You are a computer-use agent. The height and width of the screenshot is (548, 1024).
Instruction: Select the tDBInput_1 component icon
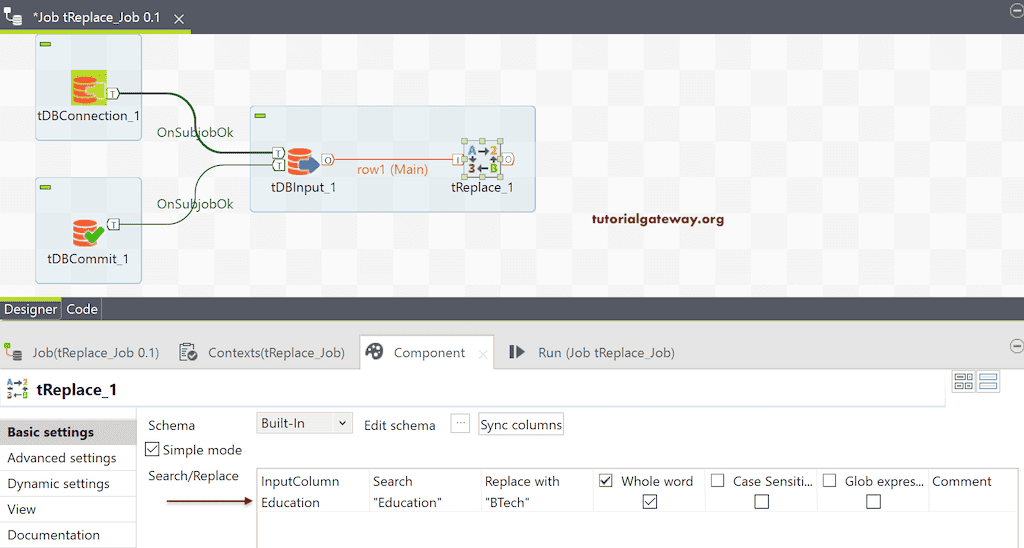pyautogui.click(x=302, y=161)
